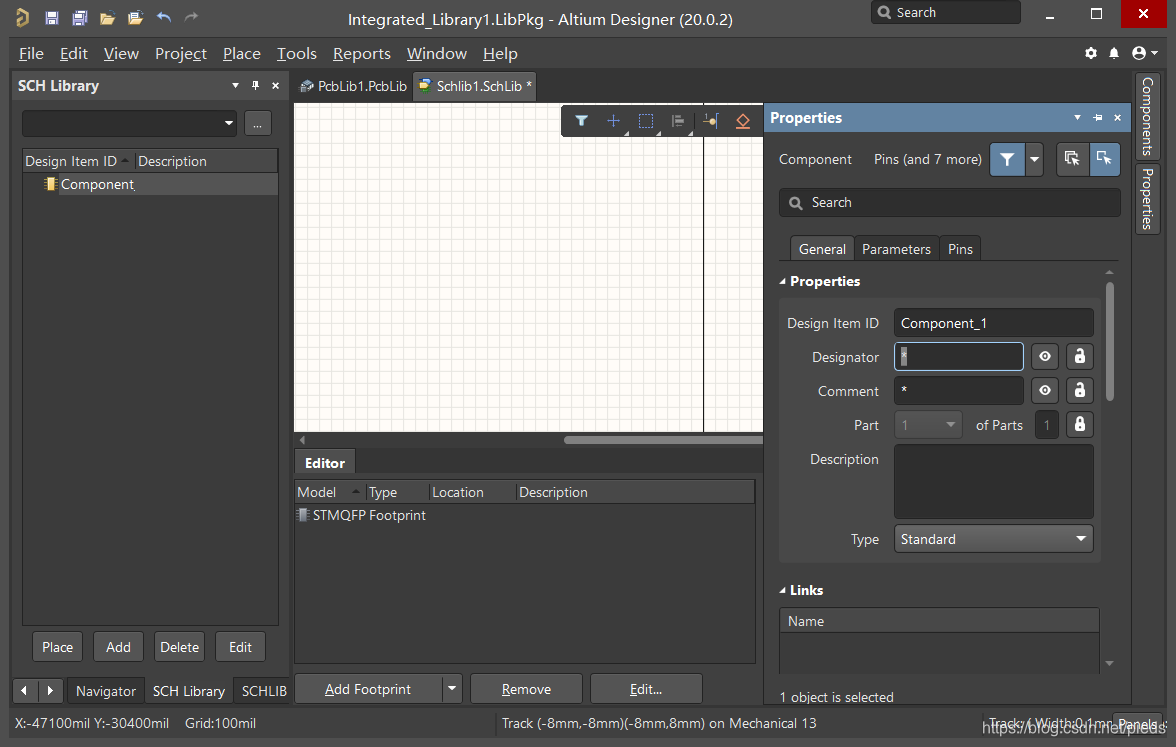Open the notifications bell icon
Image resolution: width=1176 pixels, height=747 pixels.
tap(1114, 53)
